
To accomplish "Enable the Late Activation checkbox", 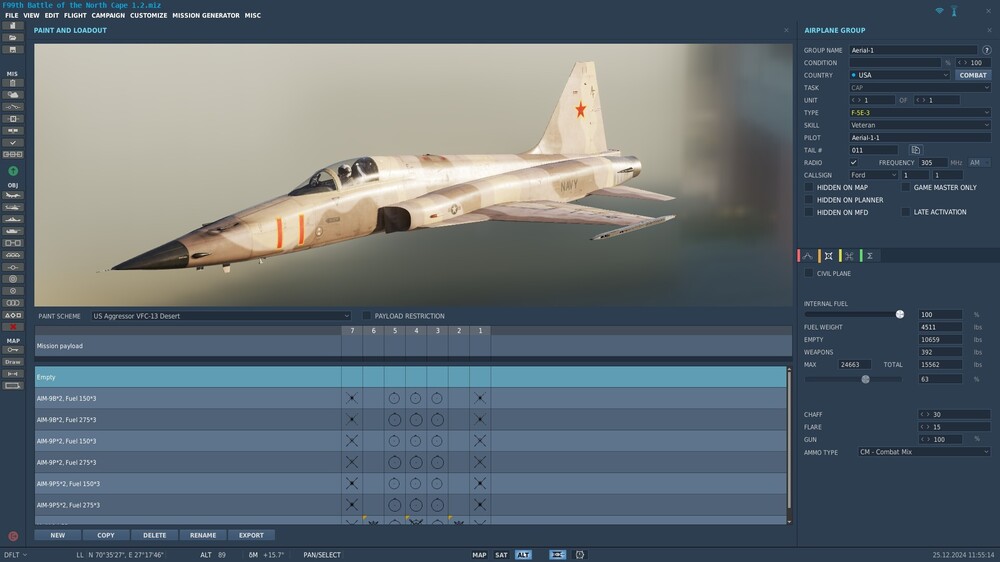I will tap(905, 212).
